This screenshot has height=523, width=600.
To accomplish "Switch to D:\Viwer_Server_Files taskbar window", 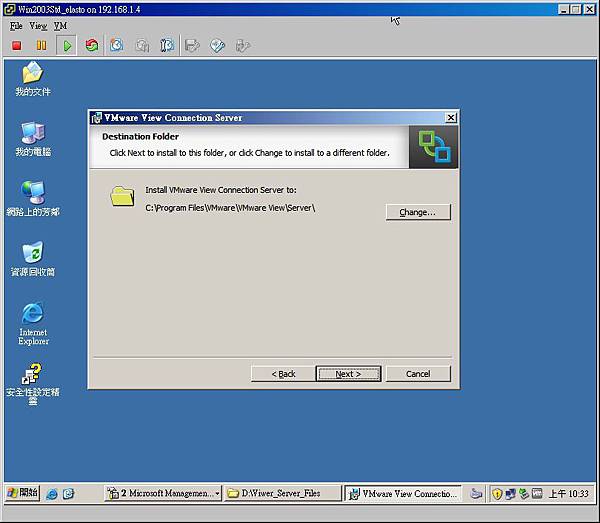I will pyautogui.click(x=282, y=493).
